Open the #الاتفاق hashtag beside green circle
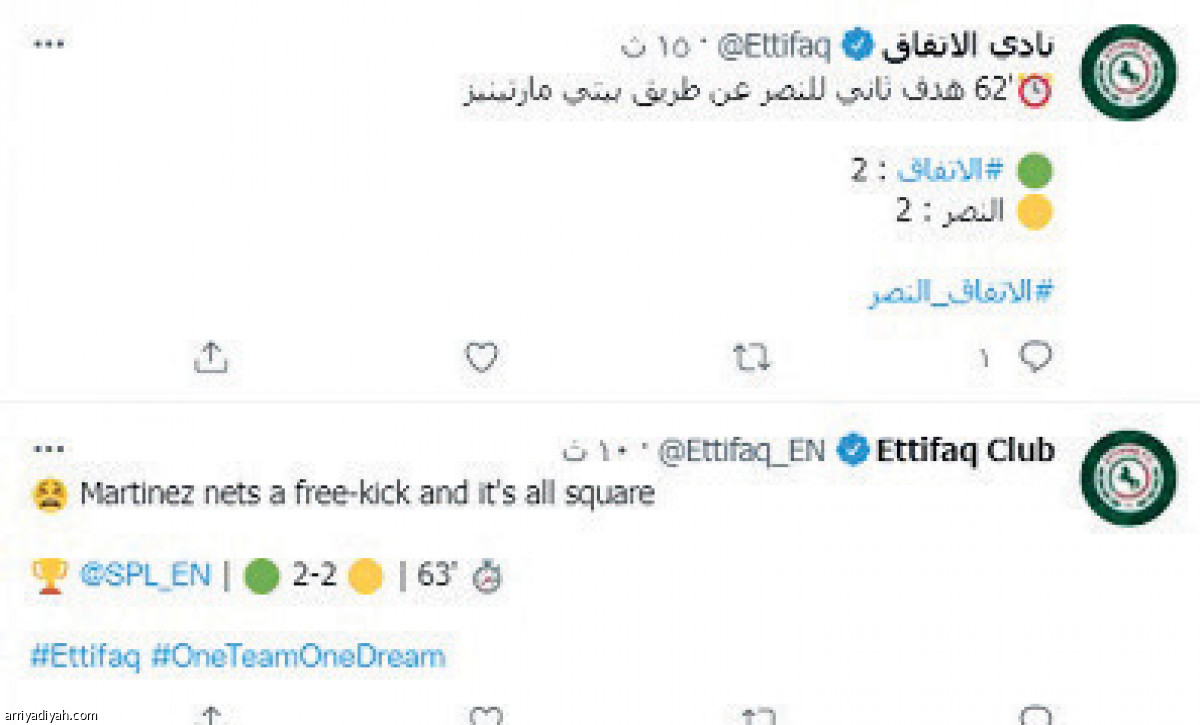 pyautogui.click(x=949, y=170)
